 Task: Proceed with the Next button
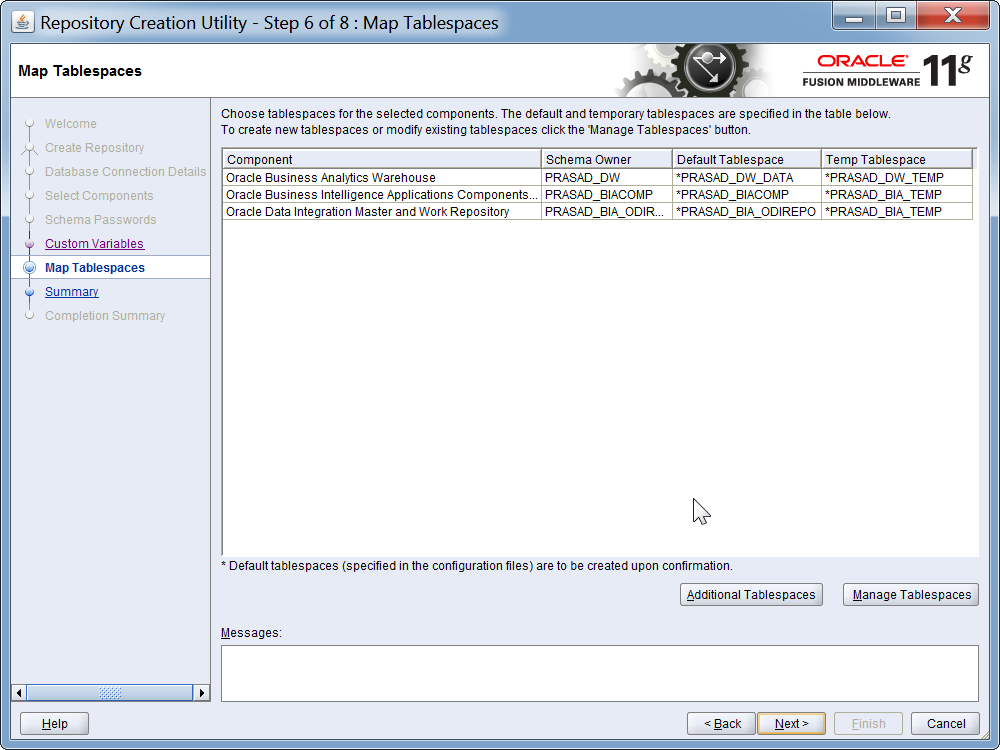click(x=791, y=723)
